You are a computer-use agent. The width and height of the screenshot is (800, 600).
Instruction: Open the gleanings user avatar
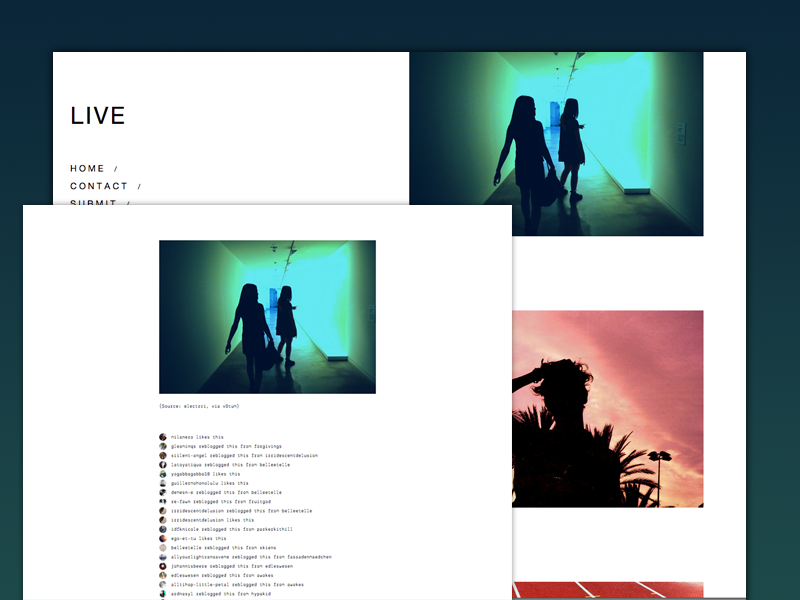[x=163, y=446]
